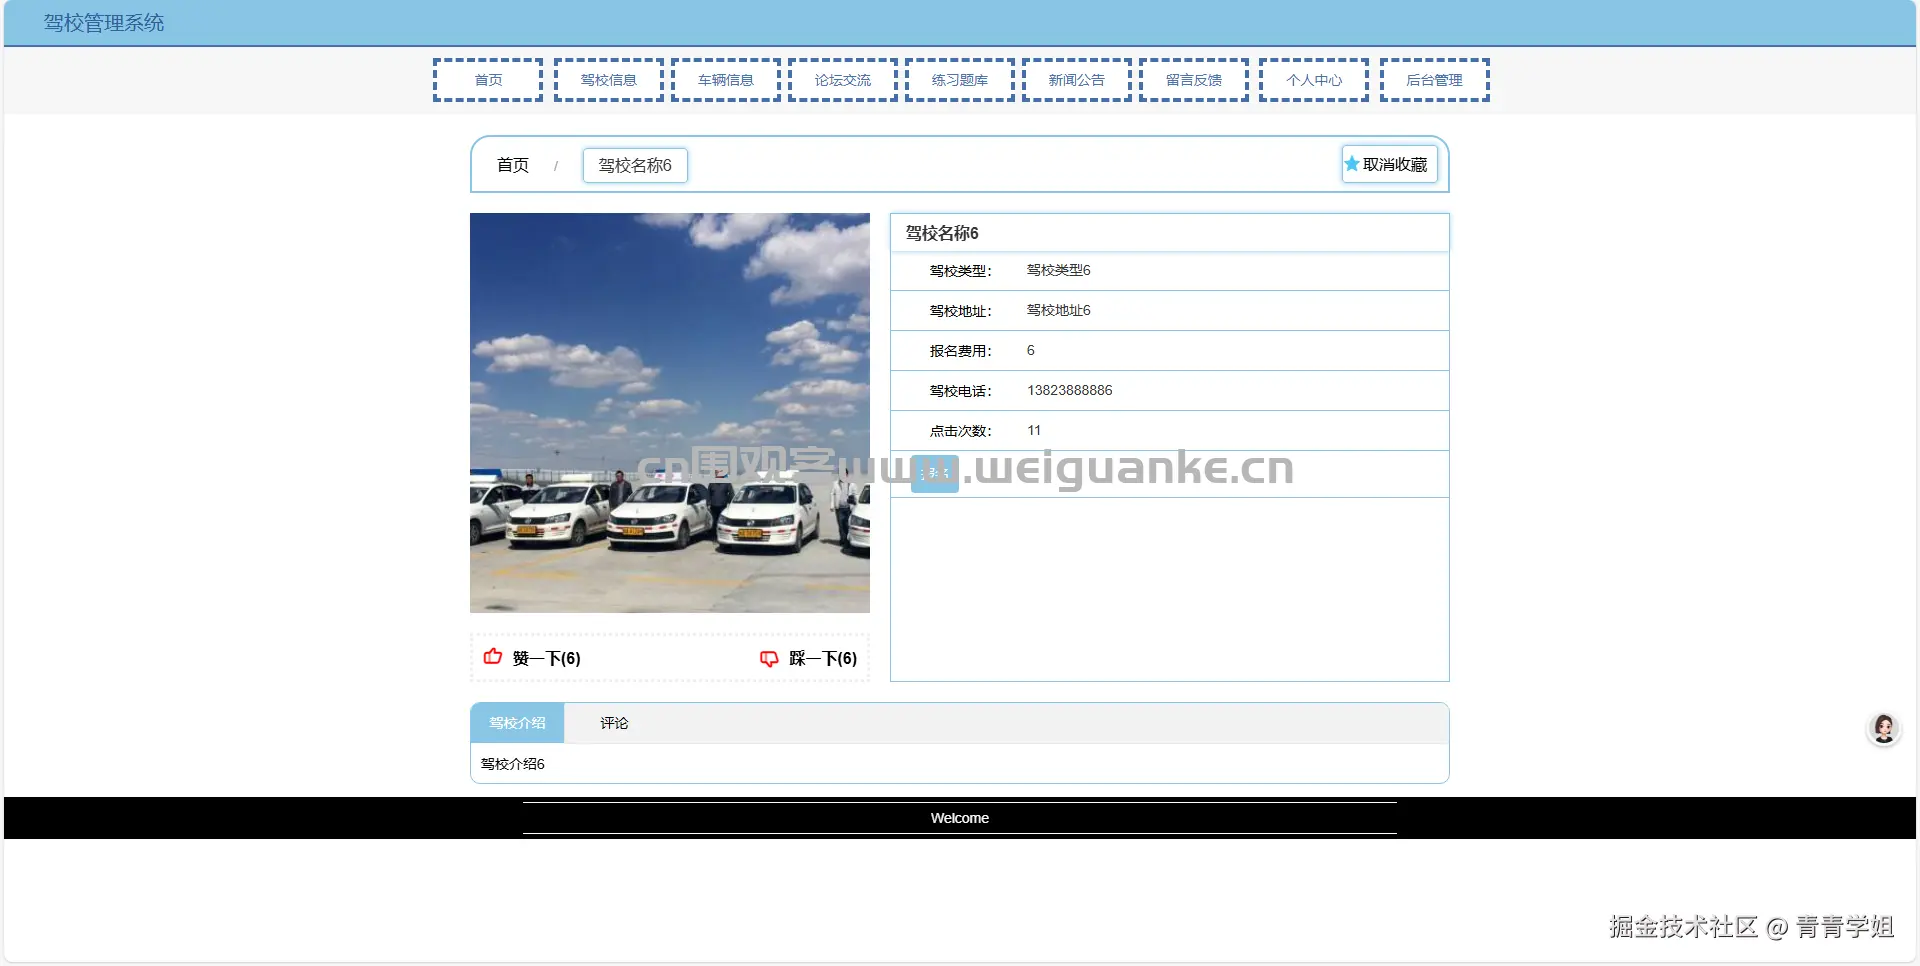Click the small blue button below 点击次数
Screen dimensions: 1920x966
935,473
